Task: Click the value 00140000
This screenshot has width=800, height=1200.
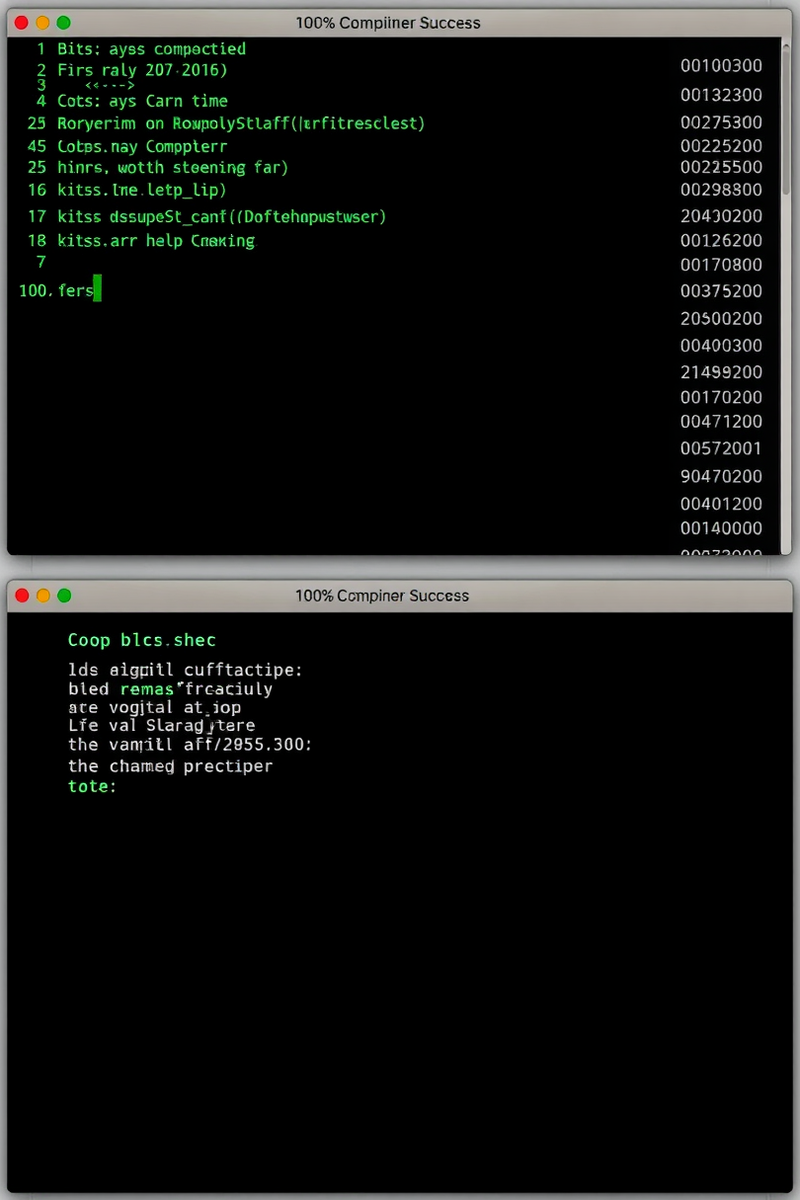Action: tap(721, 529)
